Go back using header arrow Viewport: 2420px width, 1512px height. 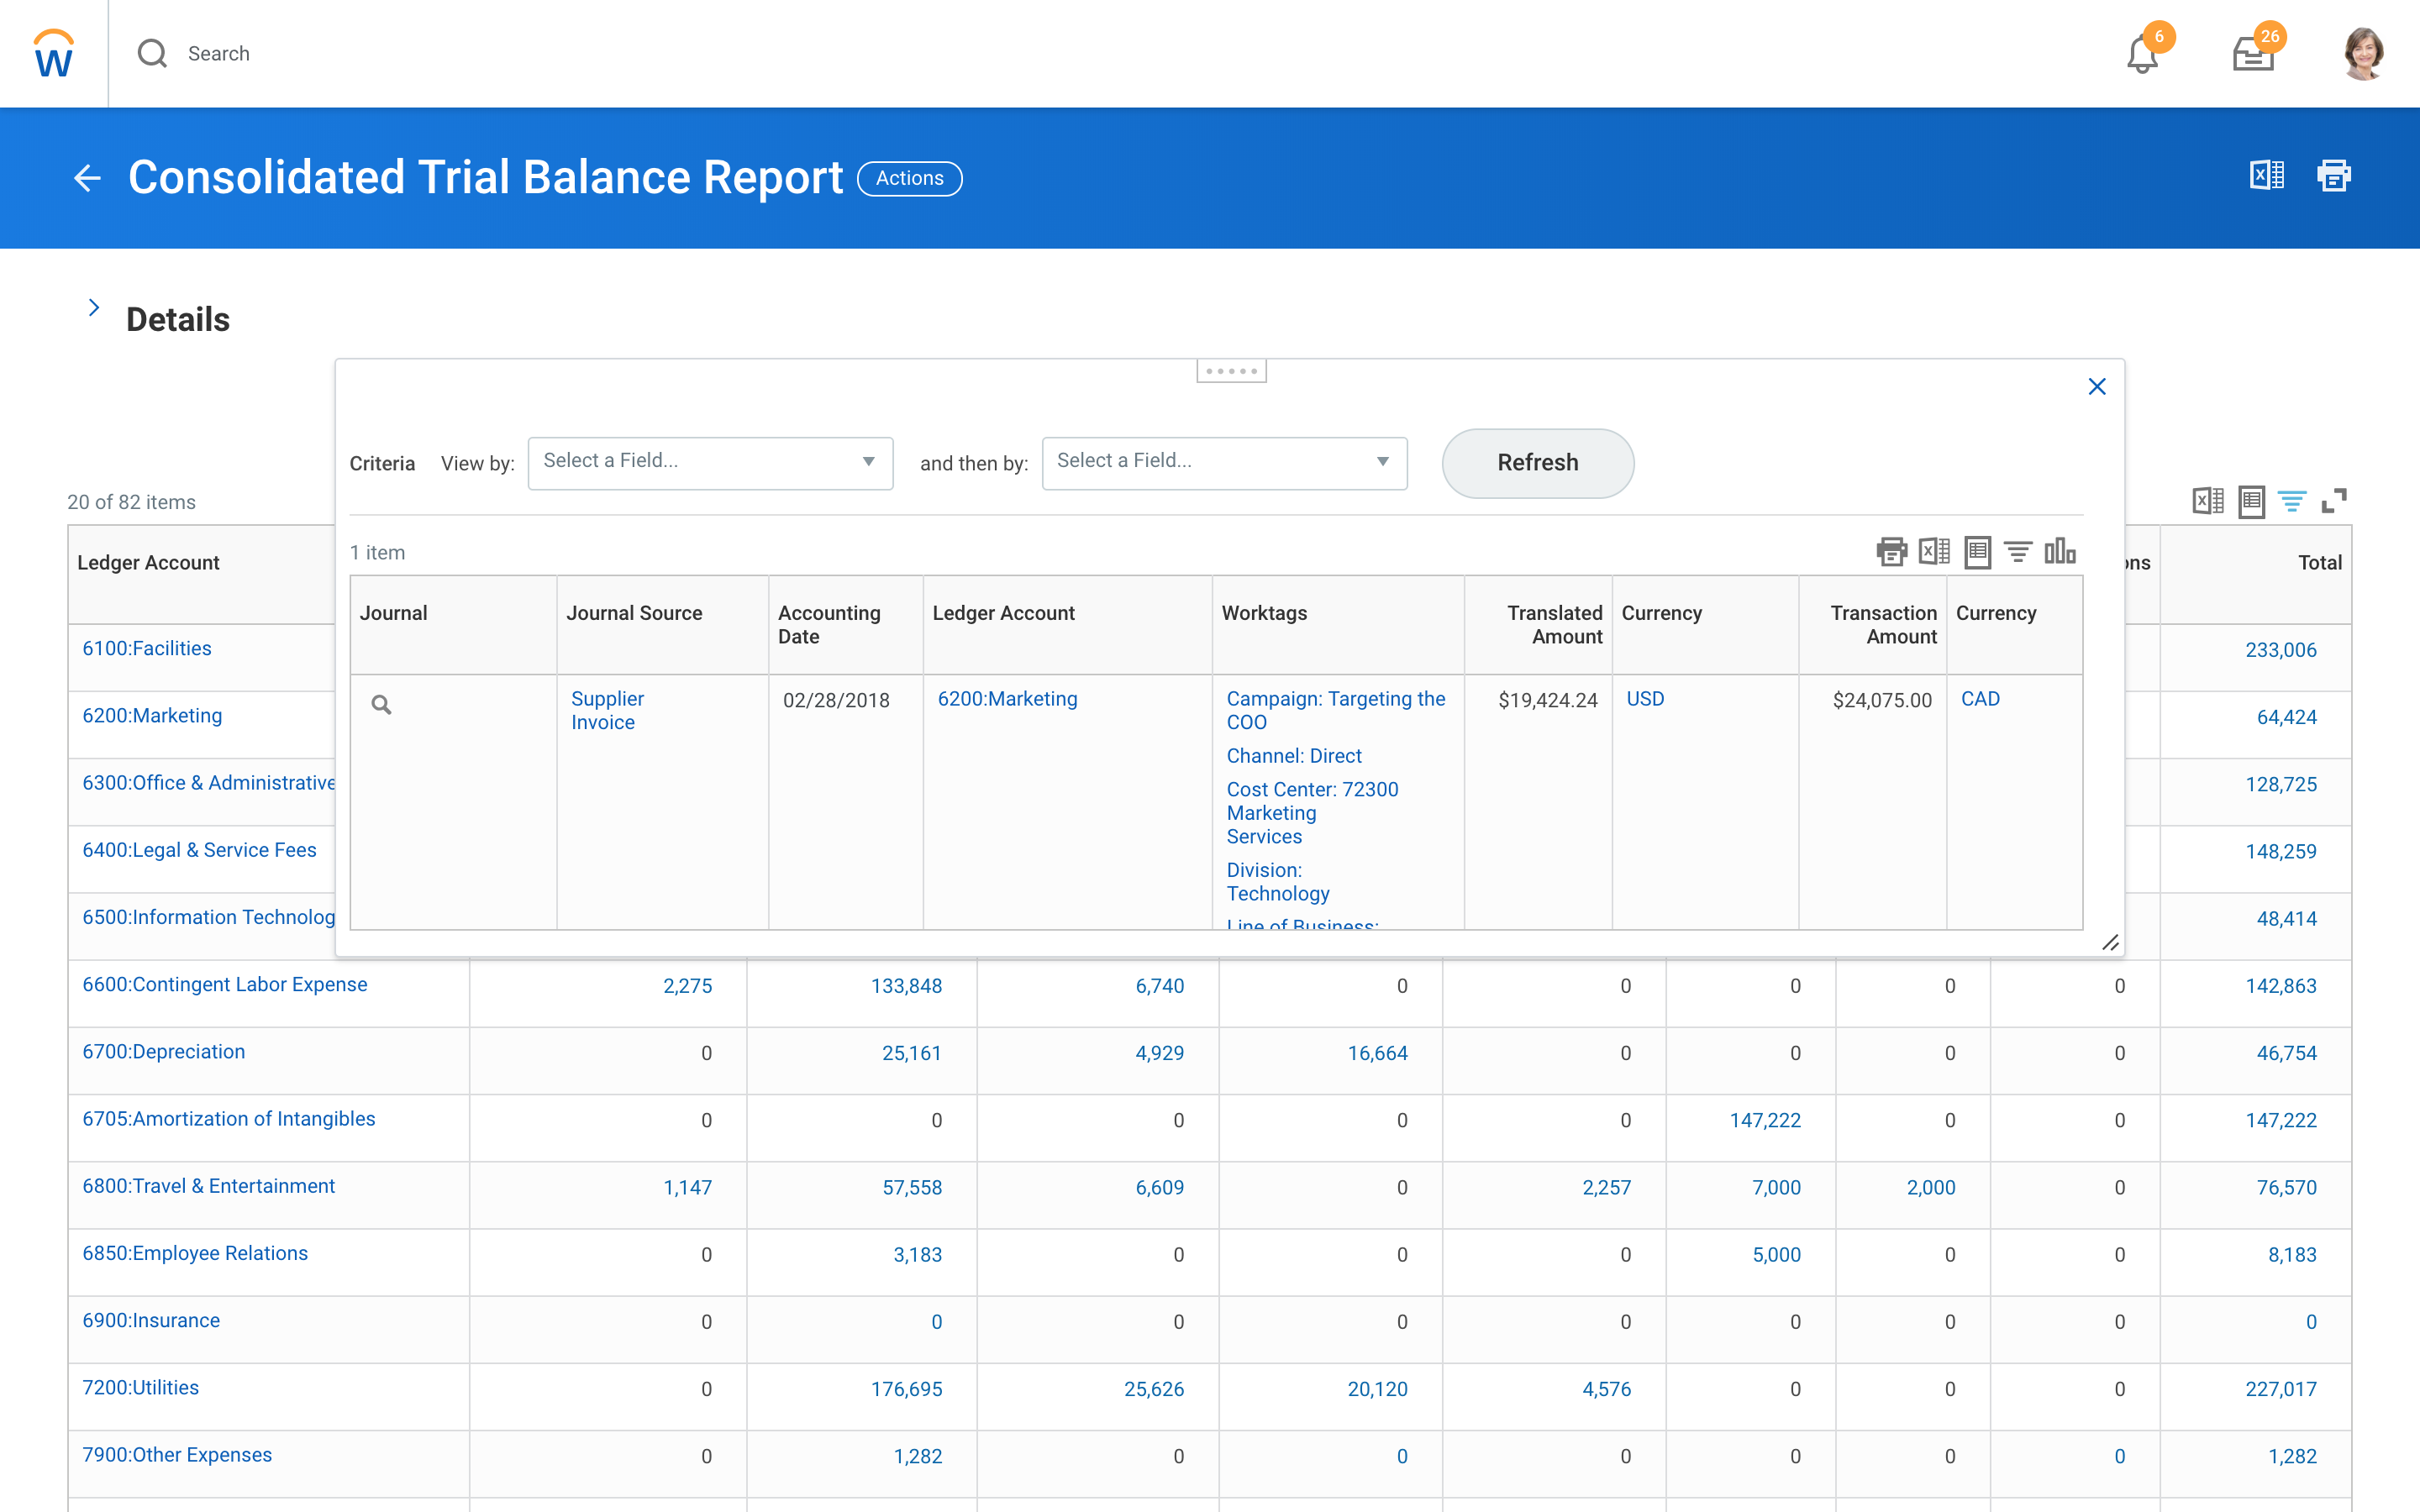coord(88,178)
